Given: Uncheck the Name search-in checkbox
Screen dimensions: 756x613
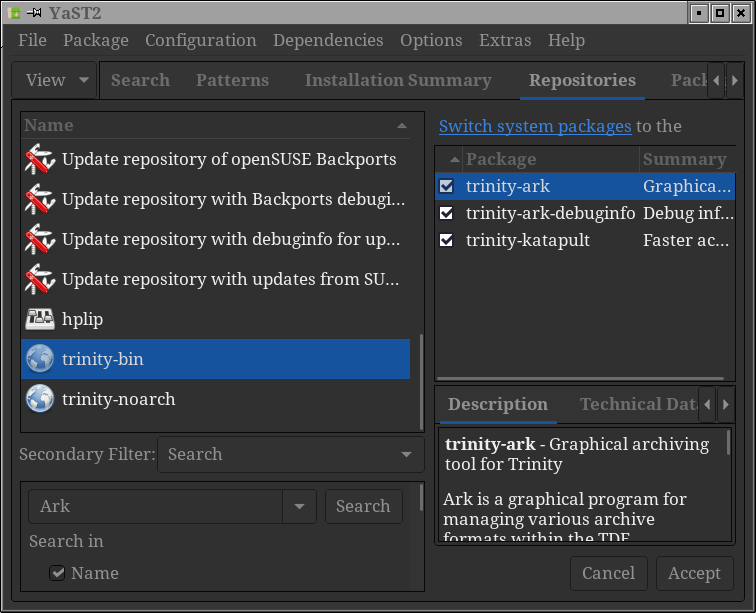Looking at the screenshot, I should coord(57,573).
